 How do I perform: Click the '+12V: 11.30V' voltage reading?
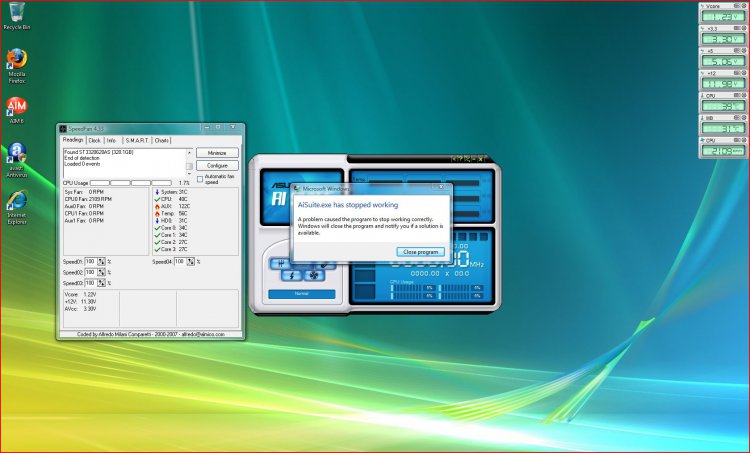(x=80, y=302)
